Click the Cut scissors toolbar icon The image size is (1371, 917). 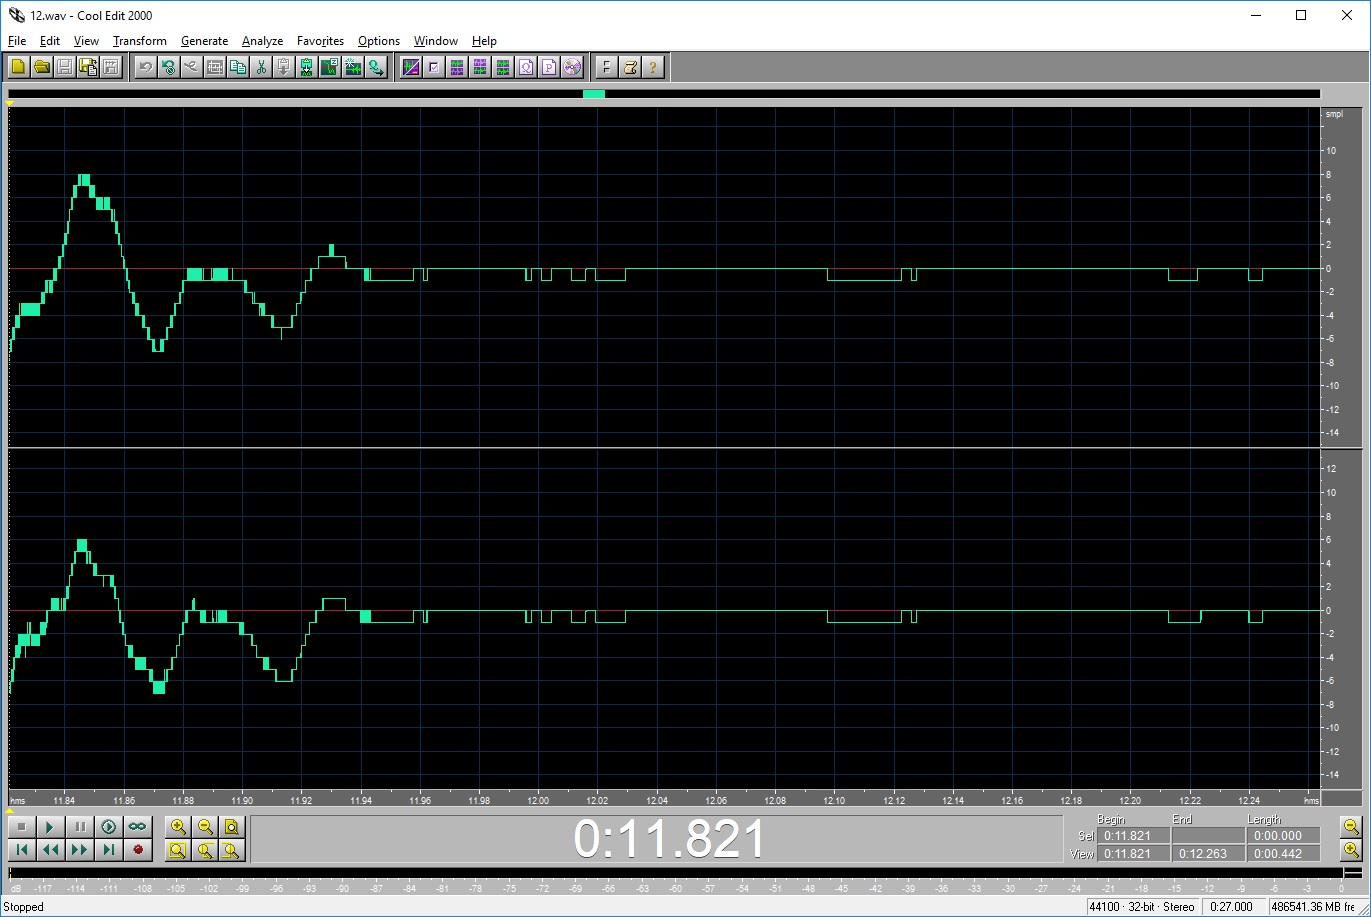(260, 67)
